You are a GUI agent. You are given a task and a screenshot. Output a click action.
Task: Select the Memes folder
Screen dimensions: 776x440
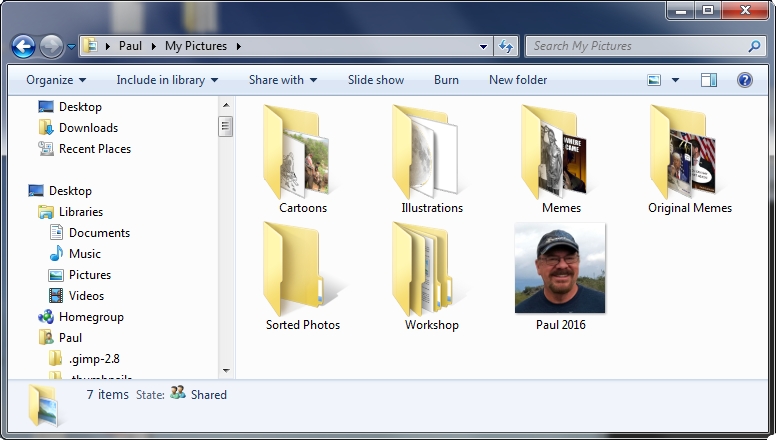pyautogui.click(x=561, y=159)
